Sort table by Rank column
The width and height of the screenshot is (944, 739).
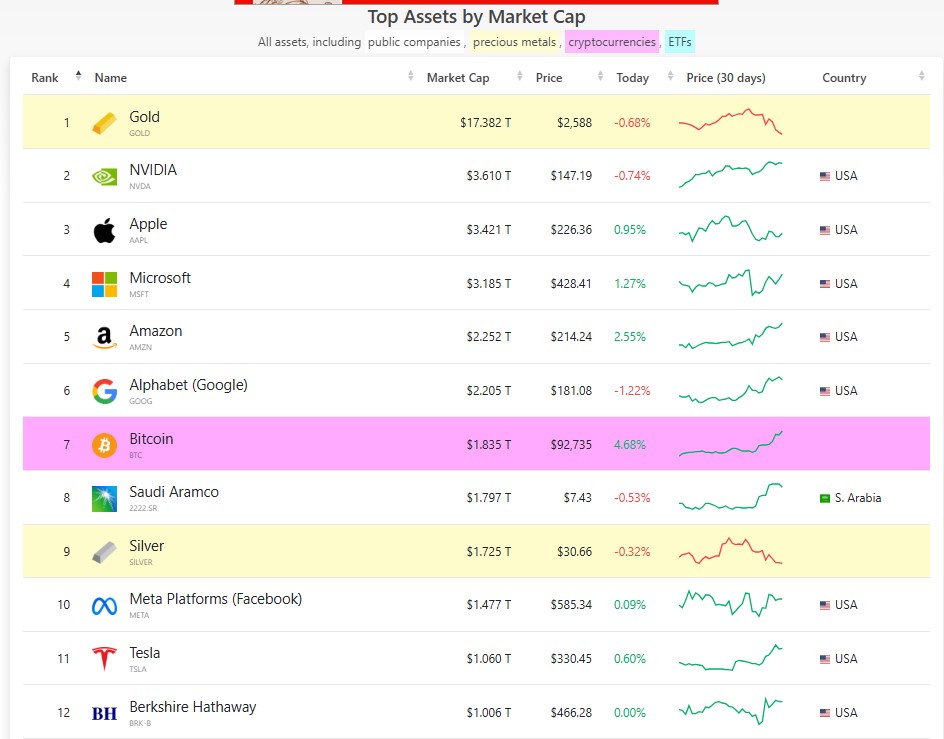point(46,78)
